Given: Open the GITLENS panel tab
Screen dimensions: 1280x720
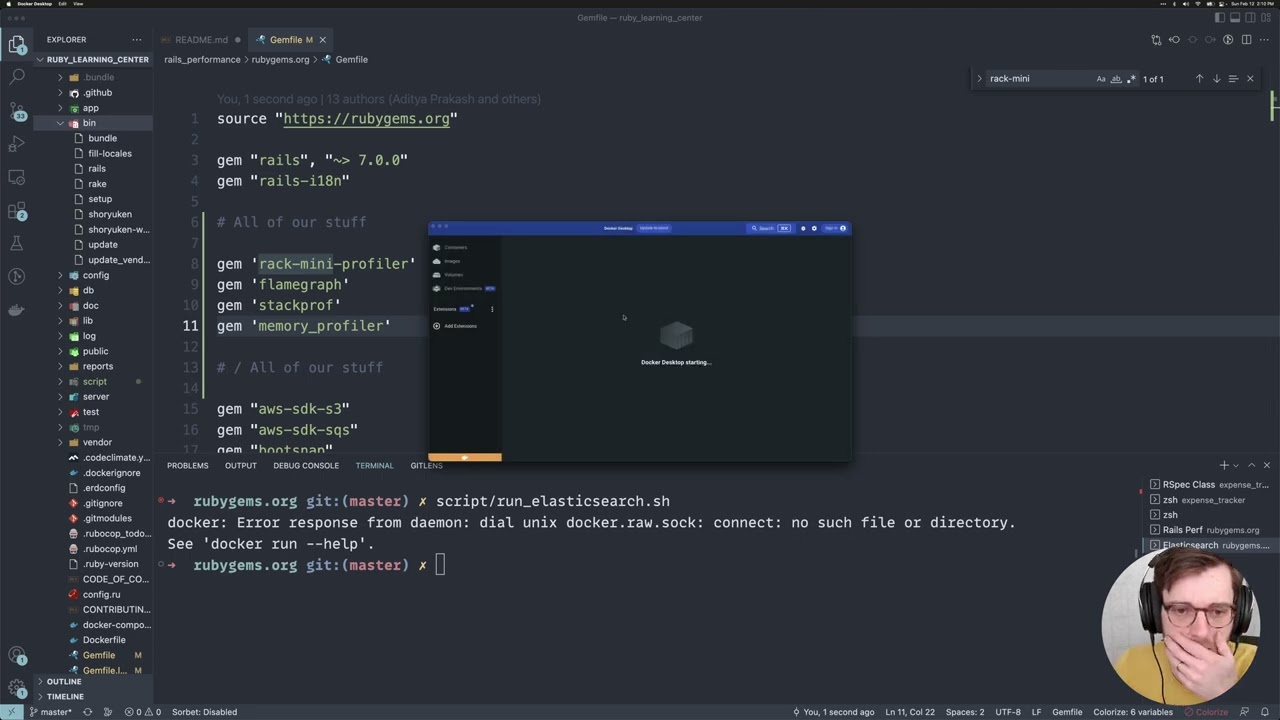Looking at the screenshot, I should pyautogui.click(x=426, y=465).
